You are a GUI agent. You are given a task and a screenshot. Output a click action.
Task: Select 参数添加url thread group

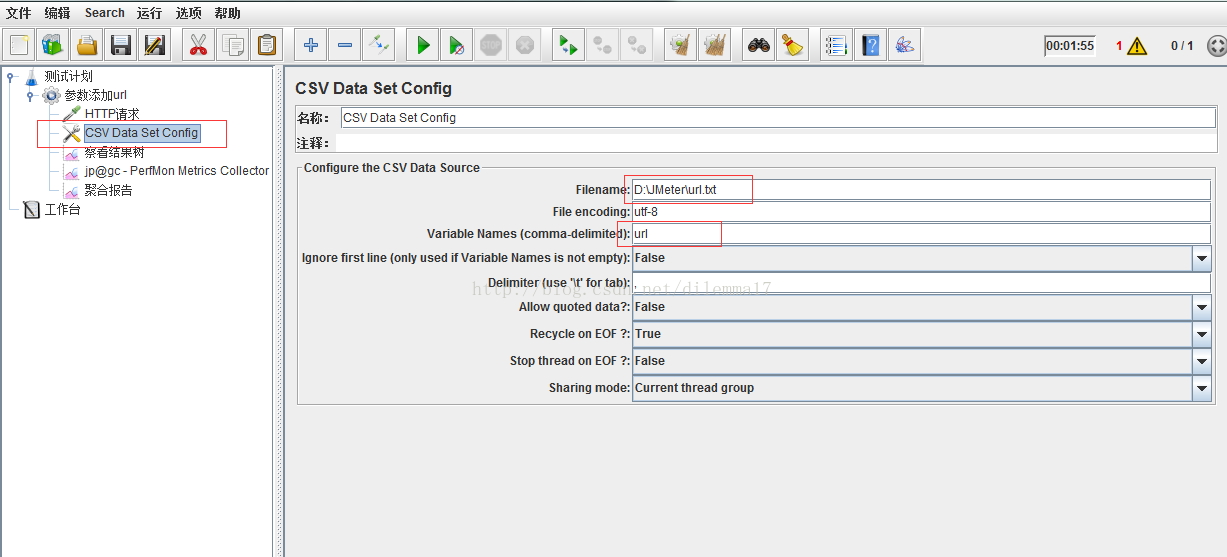click(95, 95)
